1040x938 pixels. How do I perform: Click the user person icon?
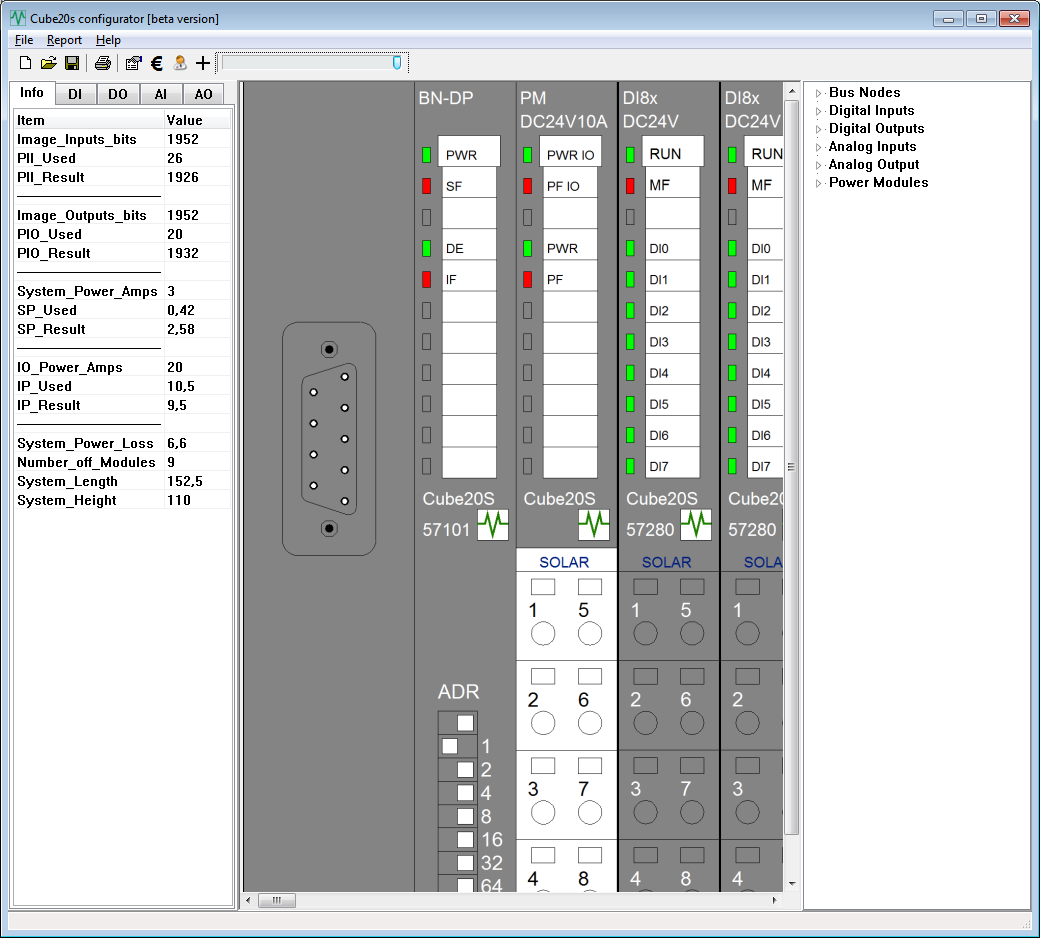[180, 63]
